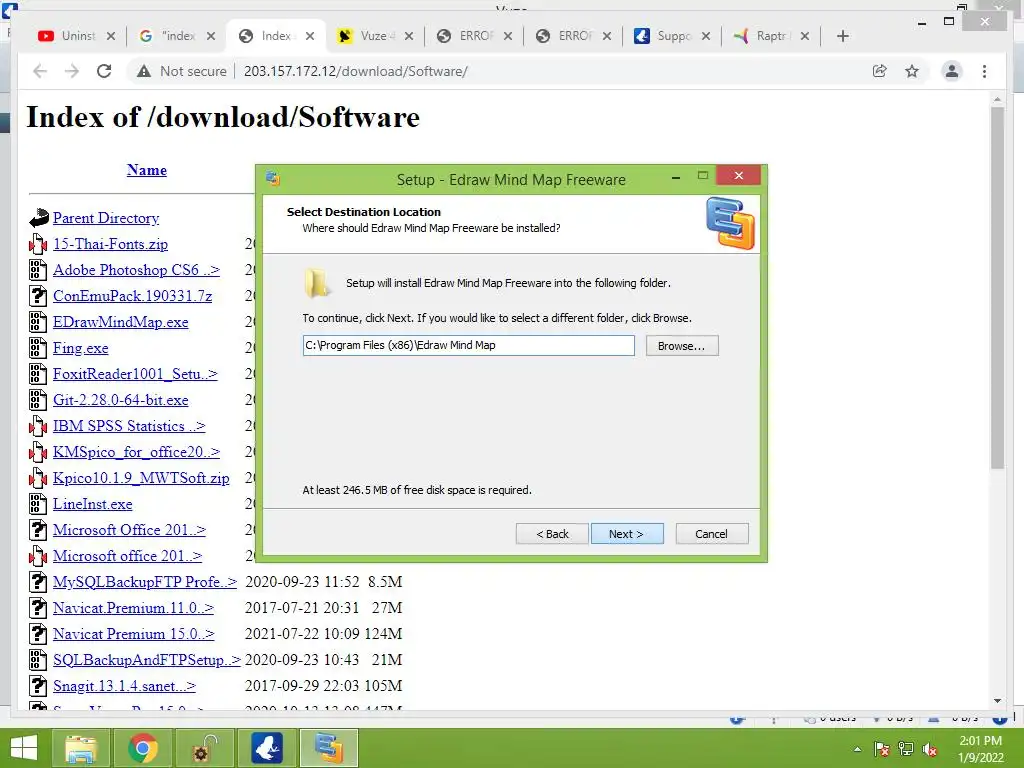Click the Back button in the setup wizard
Image resolution: width=1024 pixels, height=768 pixels.
tap(552, 534)
